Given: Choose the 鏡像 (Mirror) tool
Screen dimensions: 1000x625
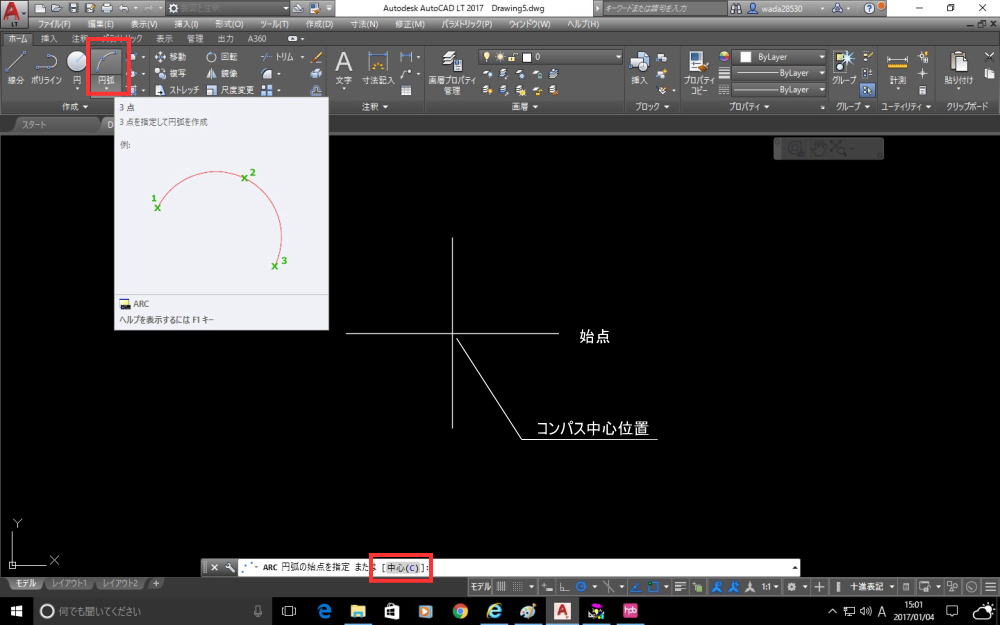Looking at the screenshot, I should click(x=221, y=73).
